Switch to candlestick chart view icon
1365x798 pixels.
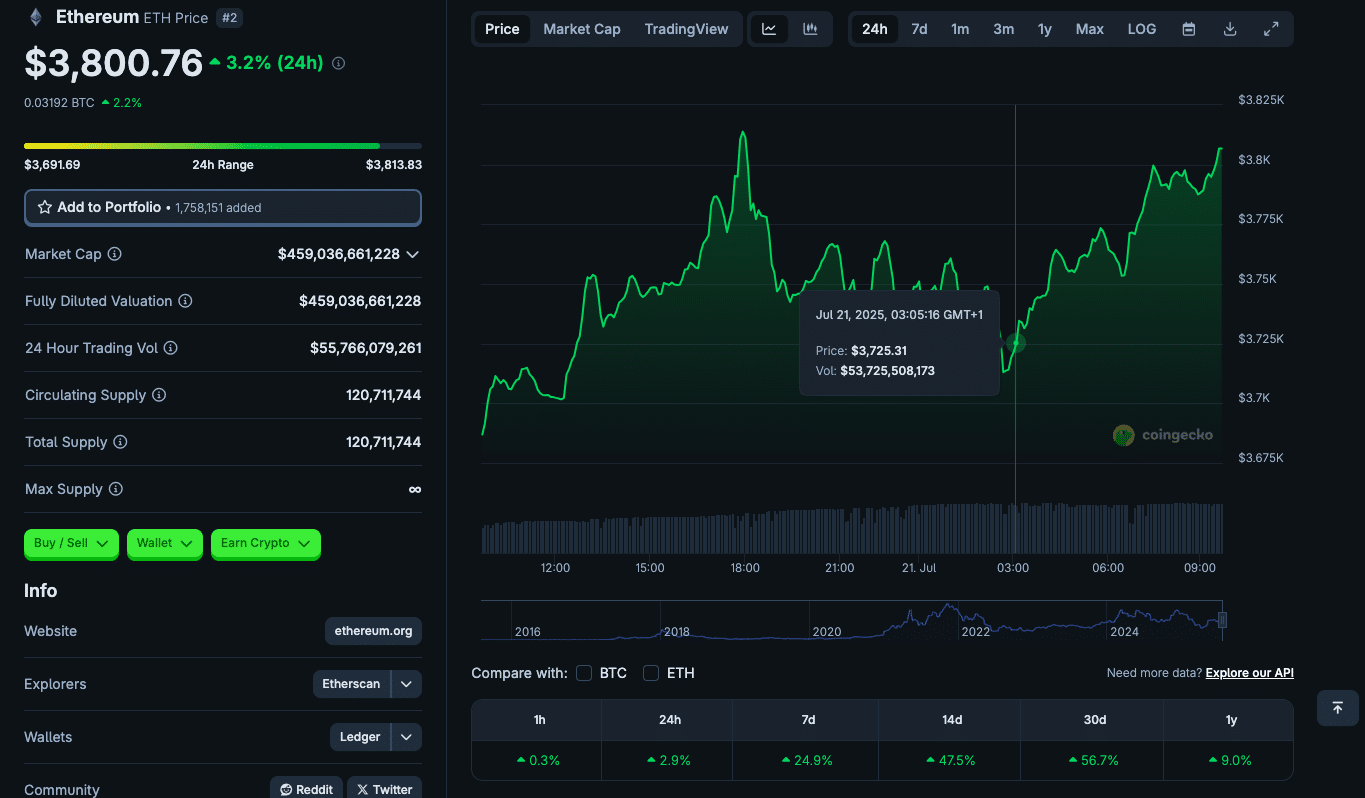coord(810,29)
